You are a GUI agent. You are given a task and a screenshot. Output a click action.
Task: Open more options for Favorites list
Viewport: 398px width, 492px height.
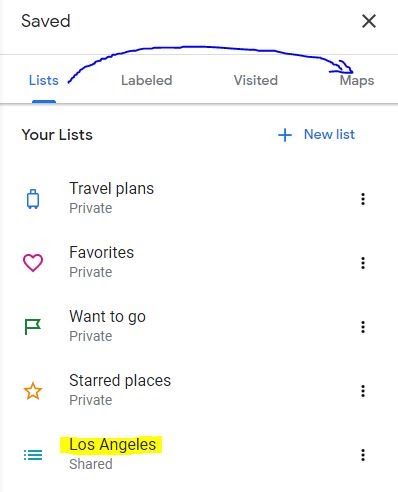pyautogui.click(x=363, y=263)
